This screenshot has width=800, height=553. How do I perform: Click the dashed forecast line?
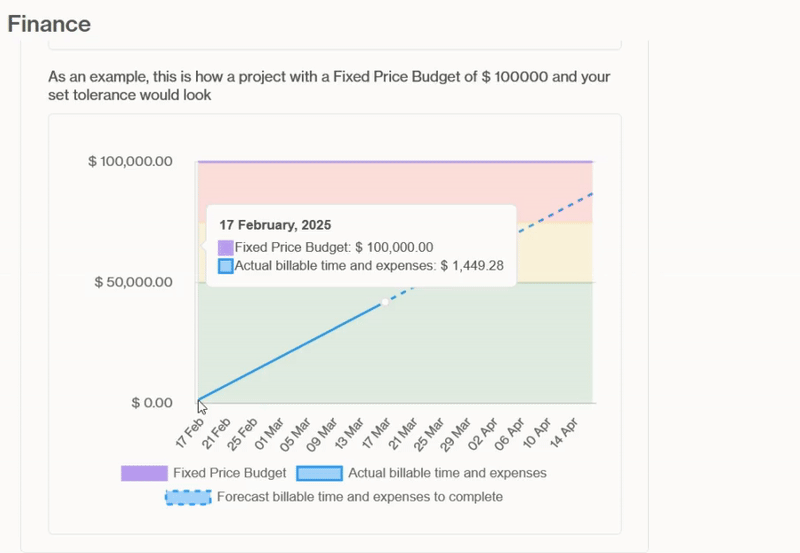coord(560,210)
